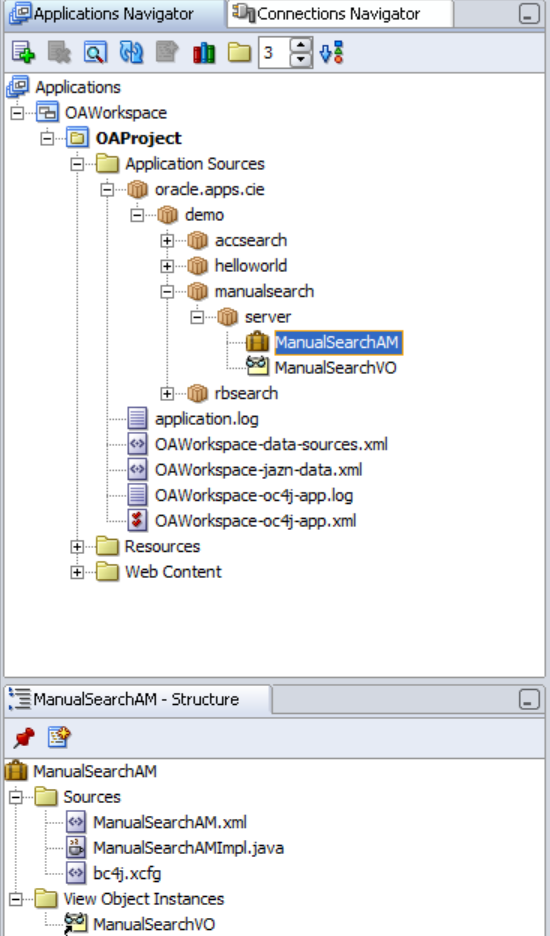
Task: Click the Sources folder icon in Structure
Action: coord(46,797)
